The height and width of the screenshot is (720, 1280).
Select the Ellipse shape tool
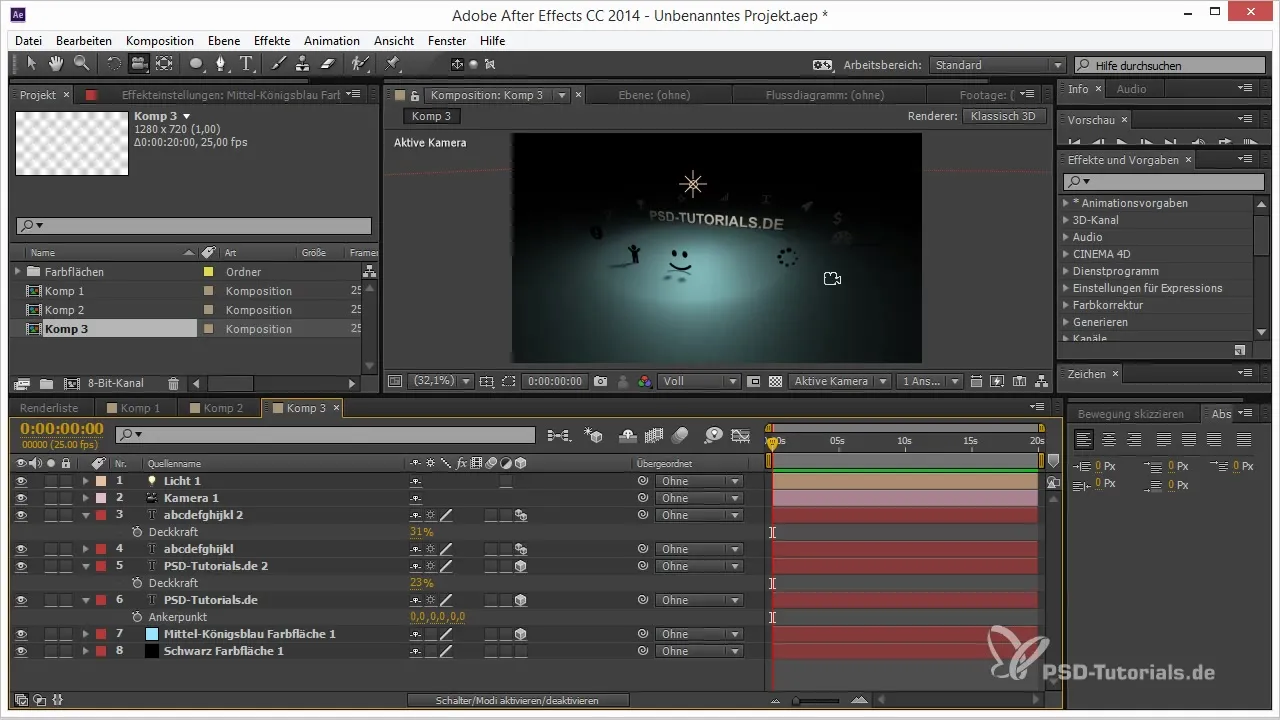pyautogui.click(x=197, y=64)
